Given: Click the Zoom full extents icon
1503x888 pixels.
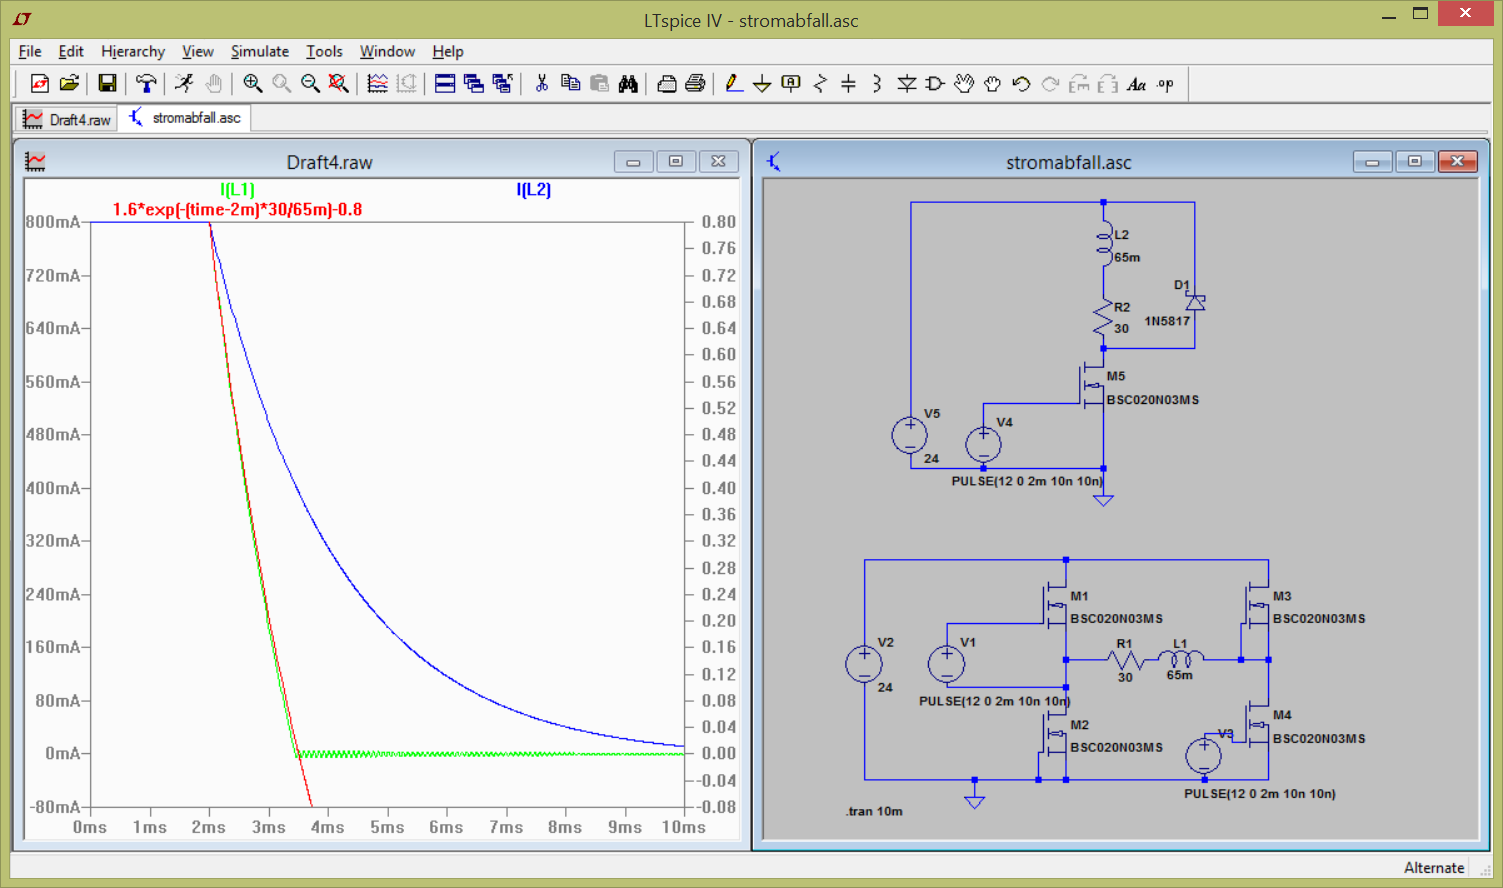Looking at the screenshot, I should coord(339,84).
